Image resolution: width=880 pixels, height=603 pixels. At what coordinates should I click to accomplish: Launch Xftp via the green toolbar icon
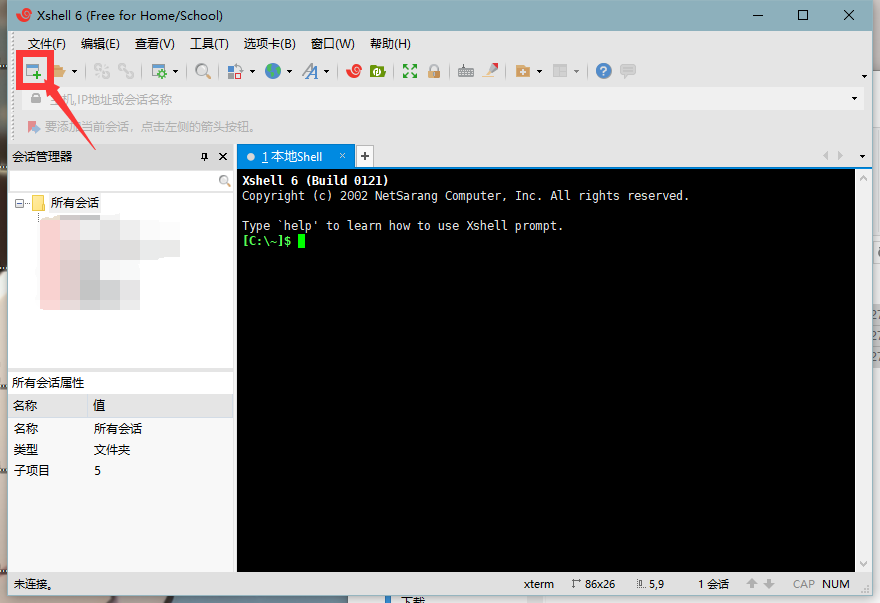pyautogui.click(x=378, y=71)
